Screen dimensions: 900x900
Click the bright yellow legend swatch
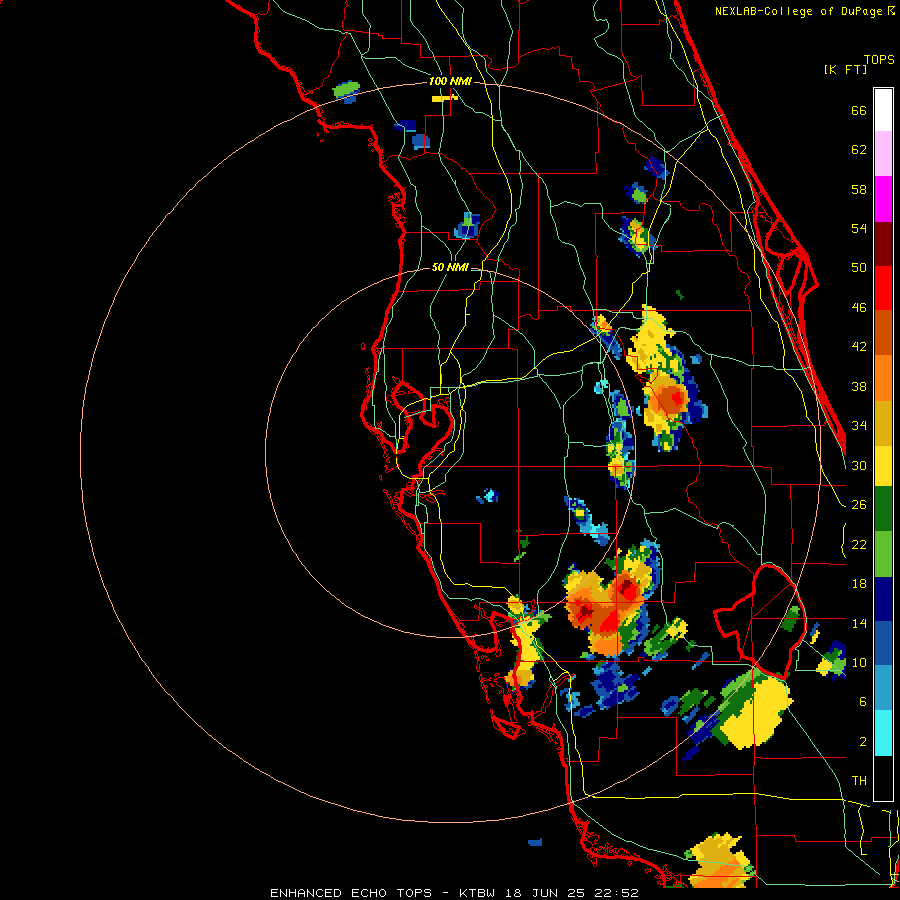point(883,465)
